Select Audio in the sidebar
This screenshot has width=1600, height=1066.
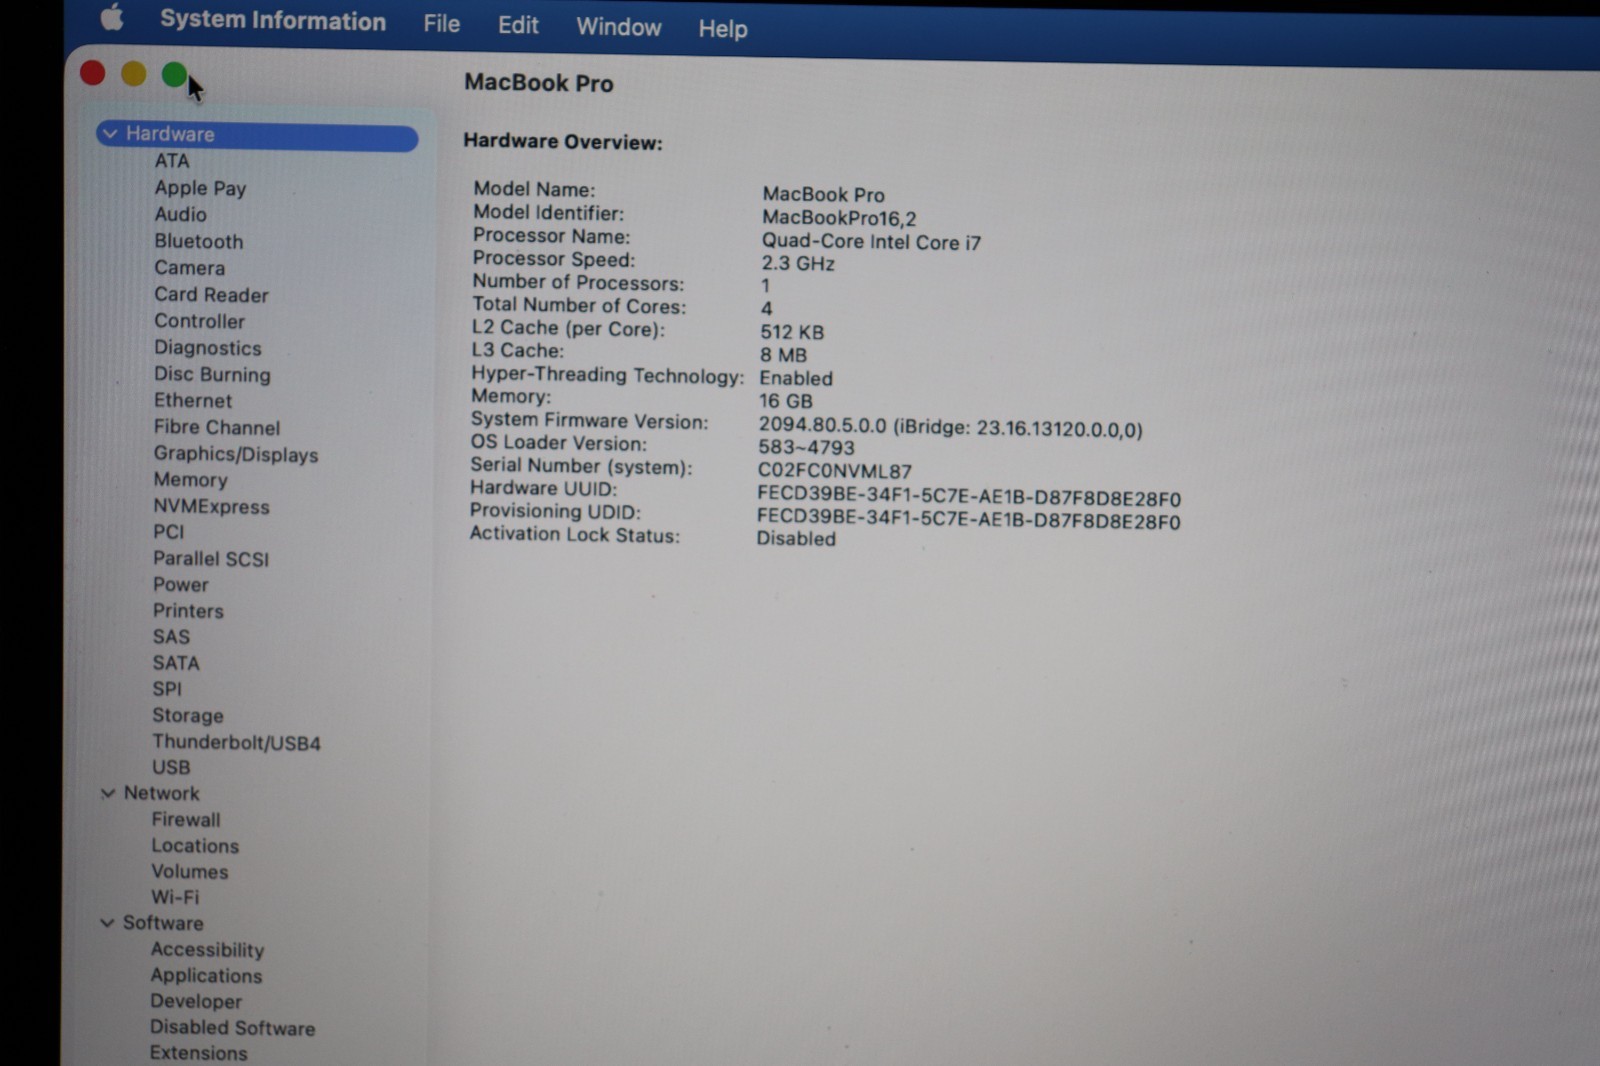click(x=180, y=214)
